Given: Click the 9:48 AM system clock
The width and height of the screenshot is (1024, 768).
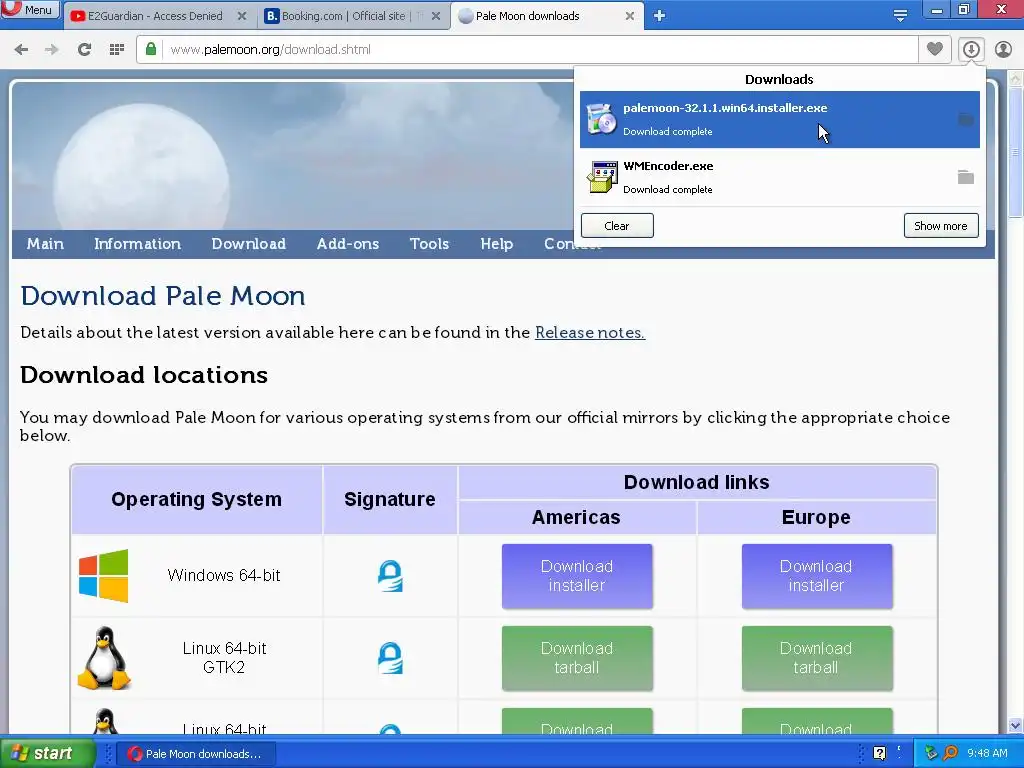Looking at the screenshot, I should 987,754.
